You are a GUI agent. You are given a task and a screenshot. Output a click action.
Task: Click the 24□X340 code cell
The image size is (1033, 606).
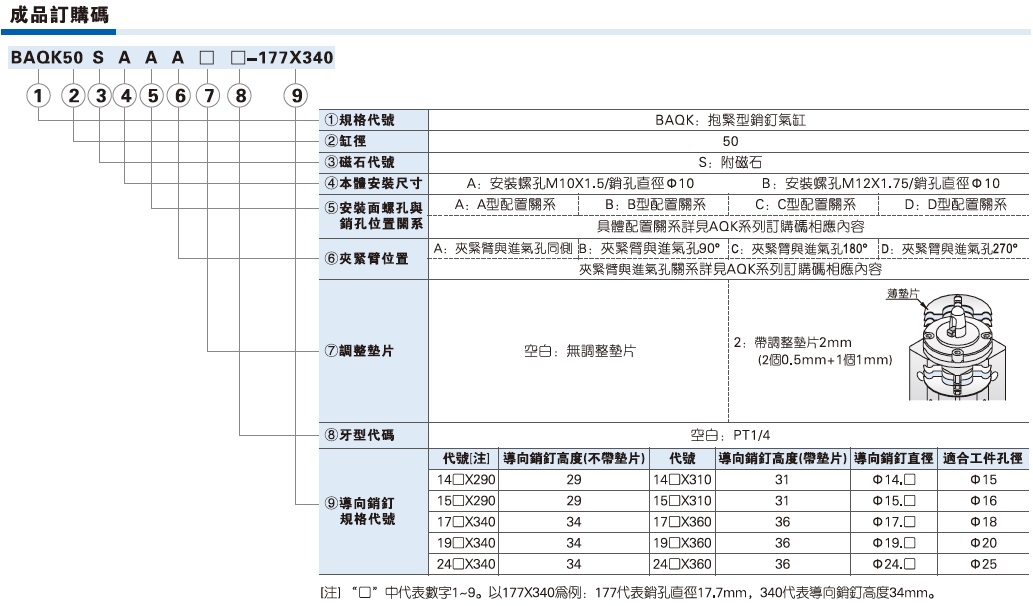[466, 564]
